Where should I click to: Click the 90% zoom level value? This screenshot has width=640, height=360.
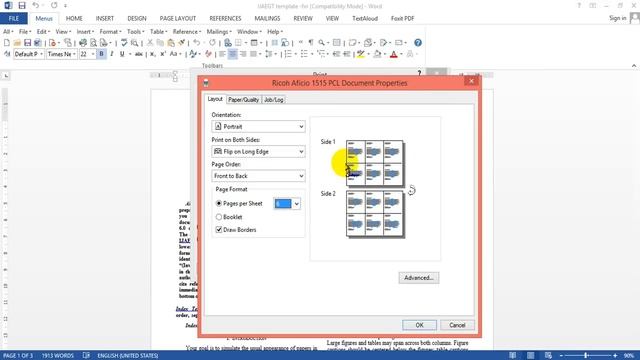[x=629, y=356]
